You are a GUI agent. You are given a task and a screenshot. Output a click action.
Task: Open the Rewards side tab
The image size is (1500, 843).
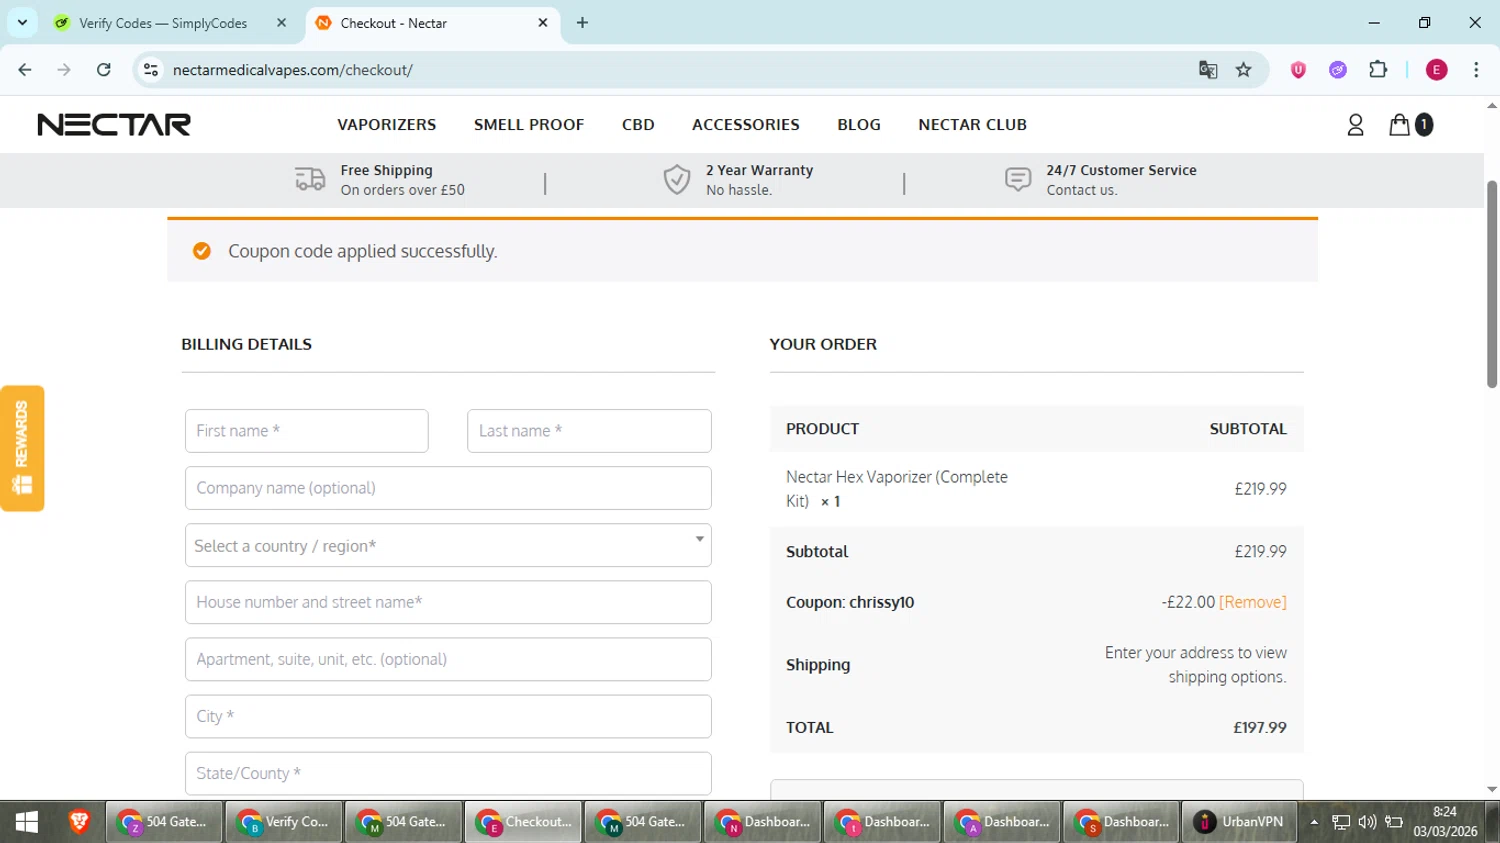pos(22,448)
